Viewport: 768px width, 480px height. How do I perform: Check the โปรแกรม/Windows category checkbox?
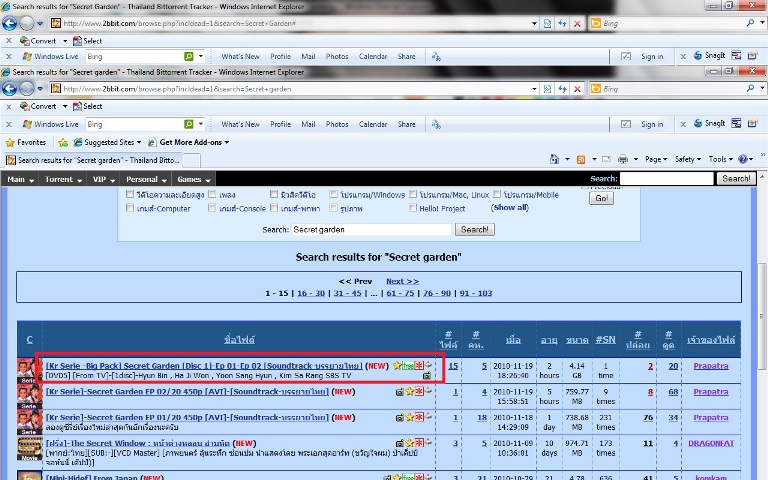(x=334, y=194)
